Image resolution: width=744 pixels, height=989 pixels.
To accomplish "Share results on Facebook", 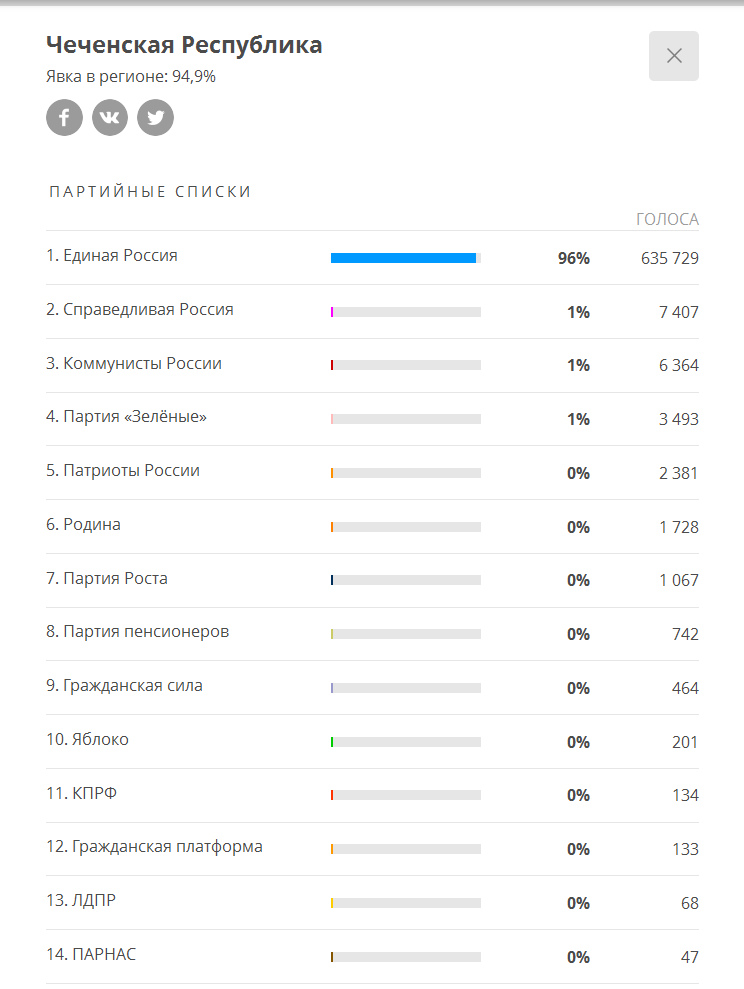I will coord(64,117).
